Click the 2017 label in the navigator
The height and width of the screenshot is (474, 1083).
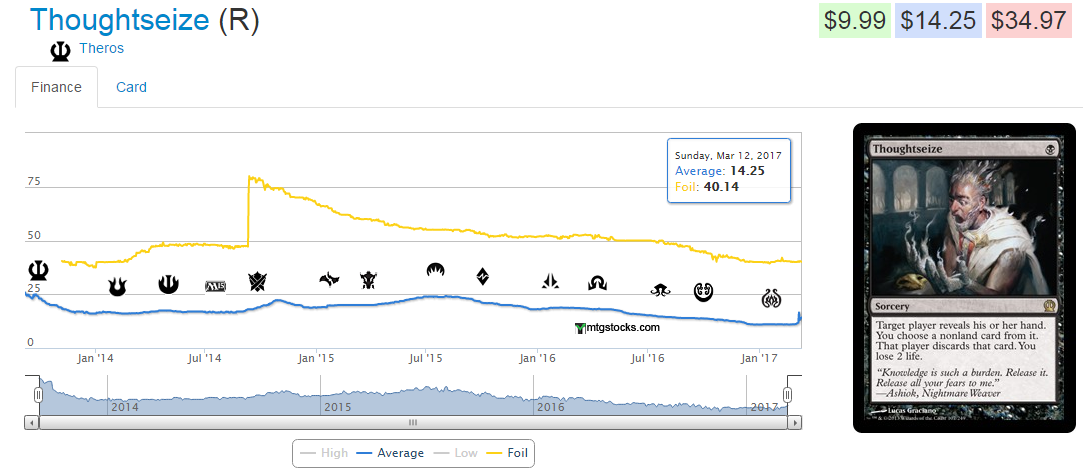coord(764,407)
